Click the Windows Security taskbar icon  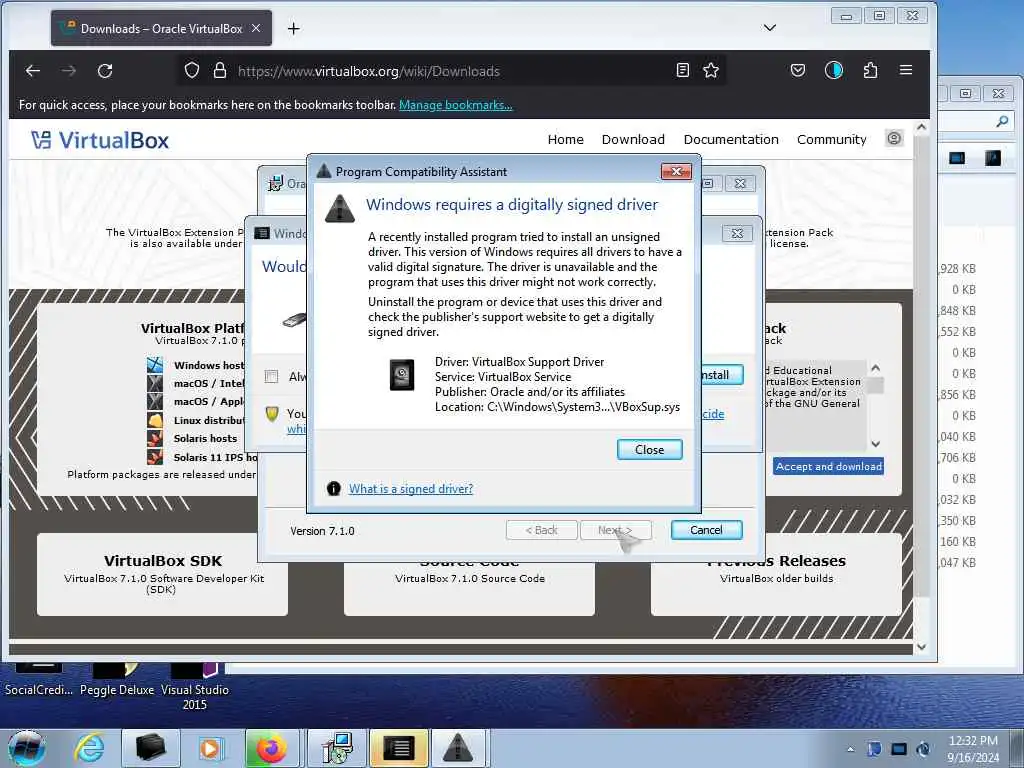(x=398, y=748)
